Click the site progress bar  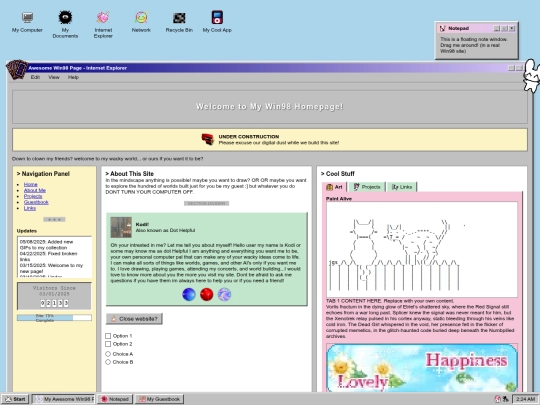point(54,318)
